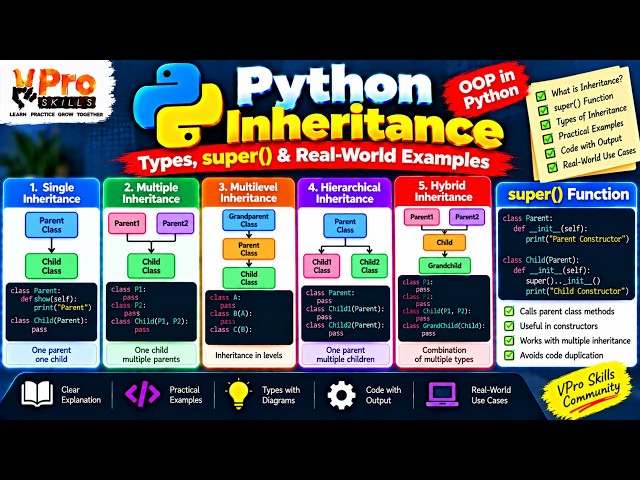Viewport: 640px width, 480px height.
Task: Click 'print("Parent Constructor")' code line
Action: tap(577, 239)
